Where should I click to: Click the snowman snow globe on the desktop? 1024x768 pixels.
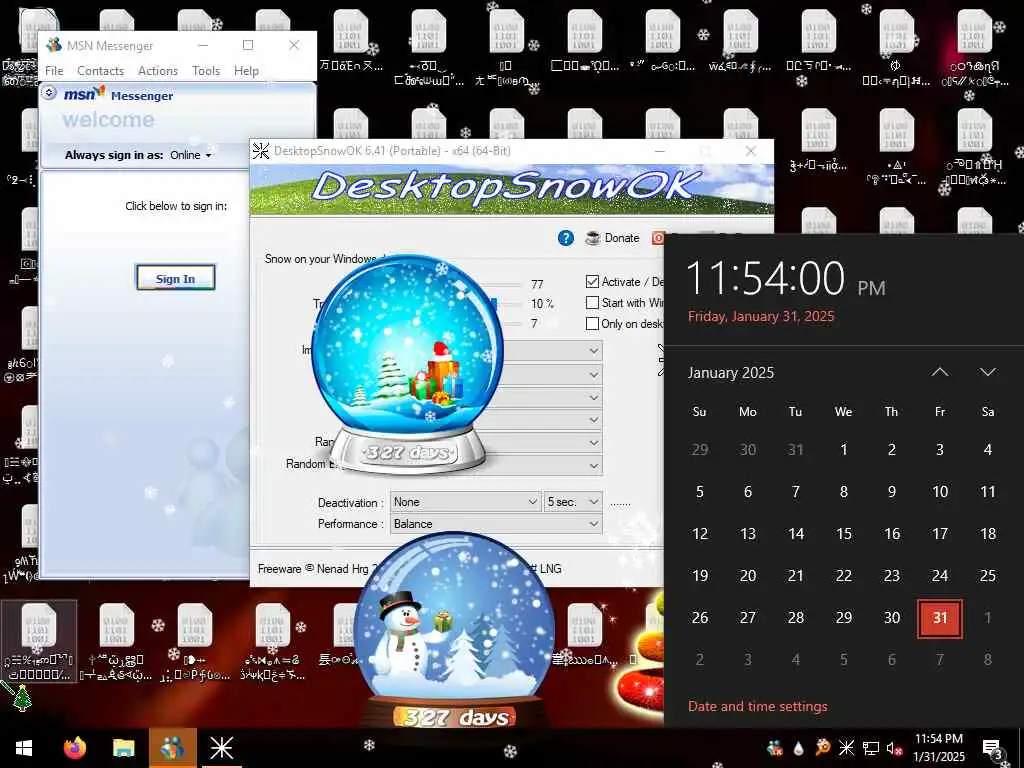point(456,630)
